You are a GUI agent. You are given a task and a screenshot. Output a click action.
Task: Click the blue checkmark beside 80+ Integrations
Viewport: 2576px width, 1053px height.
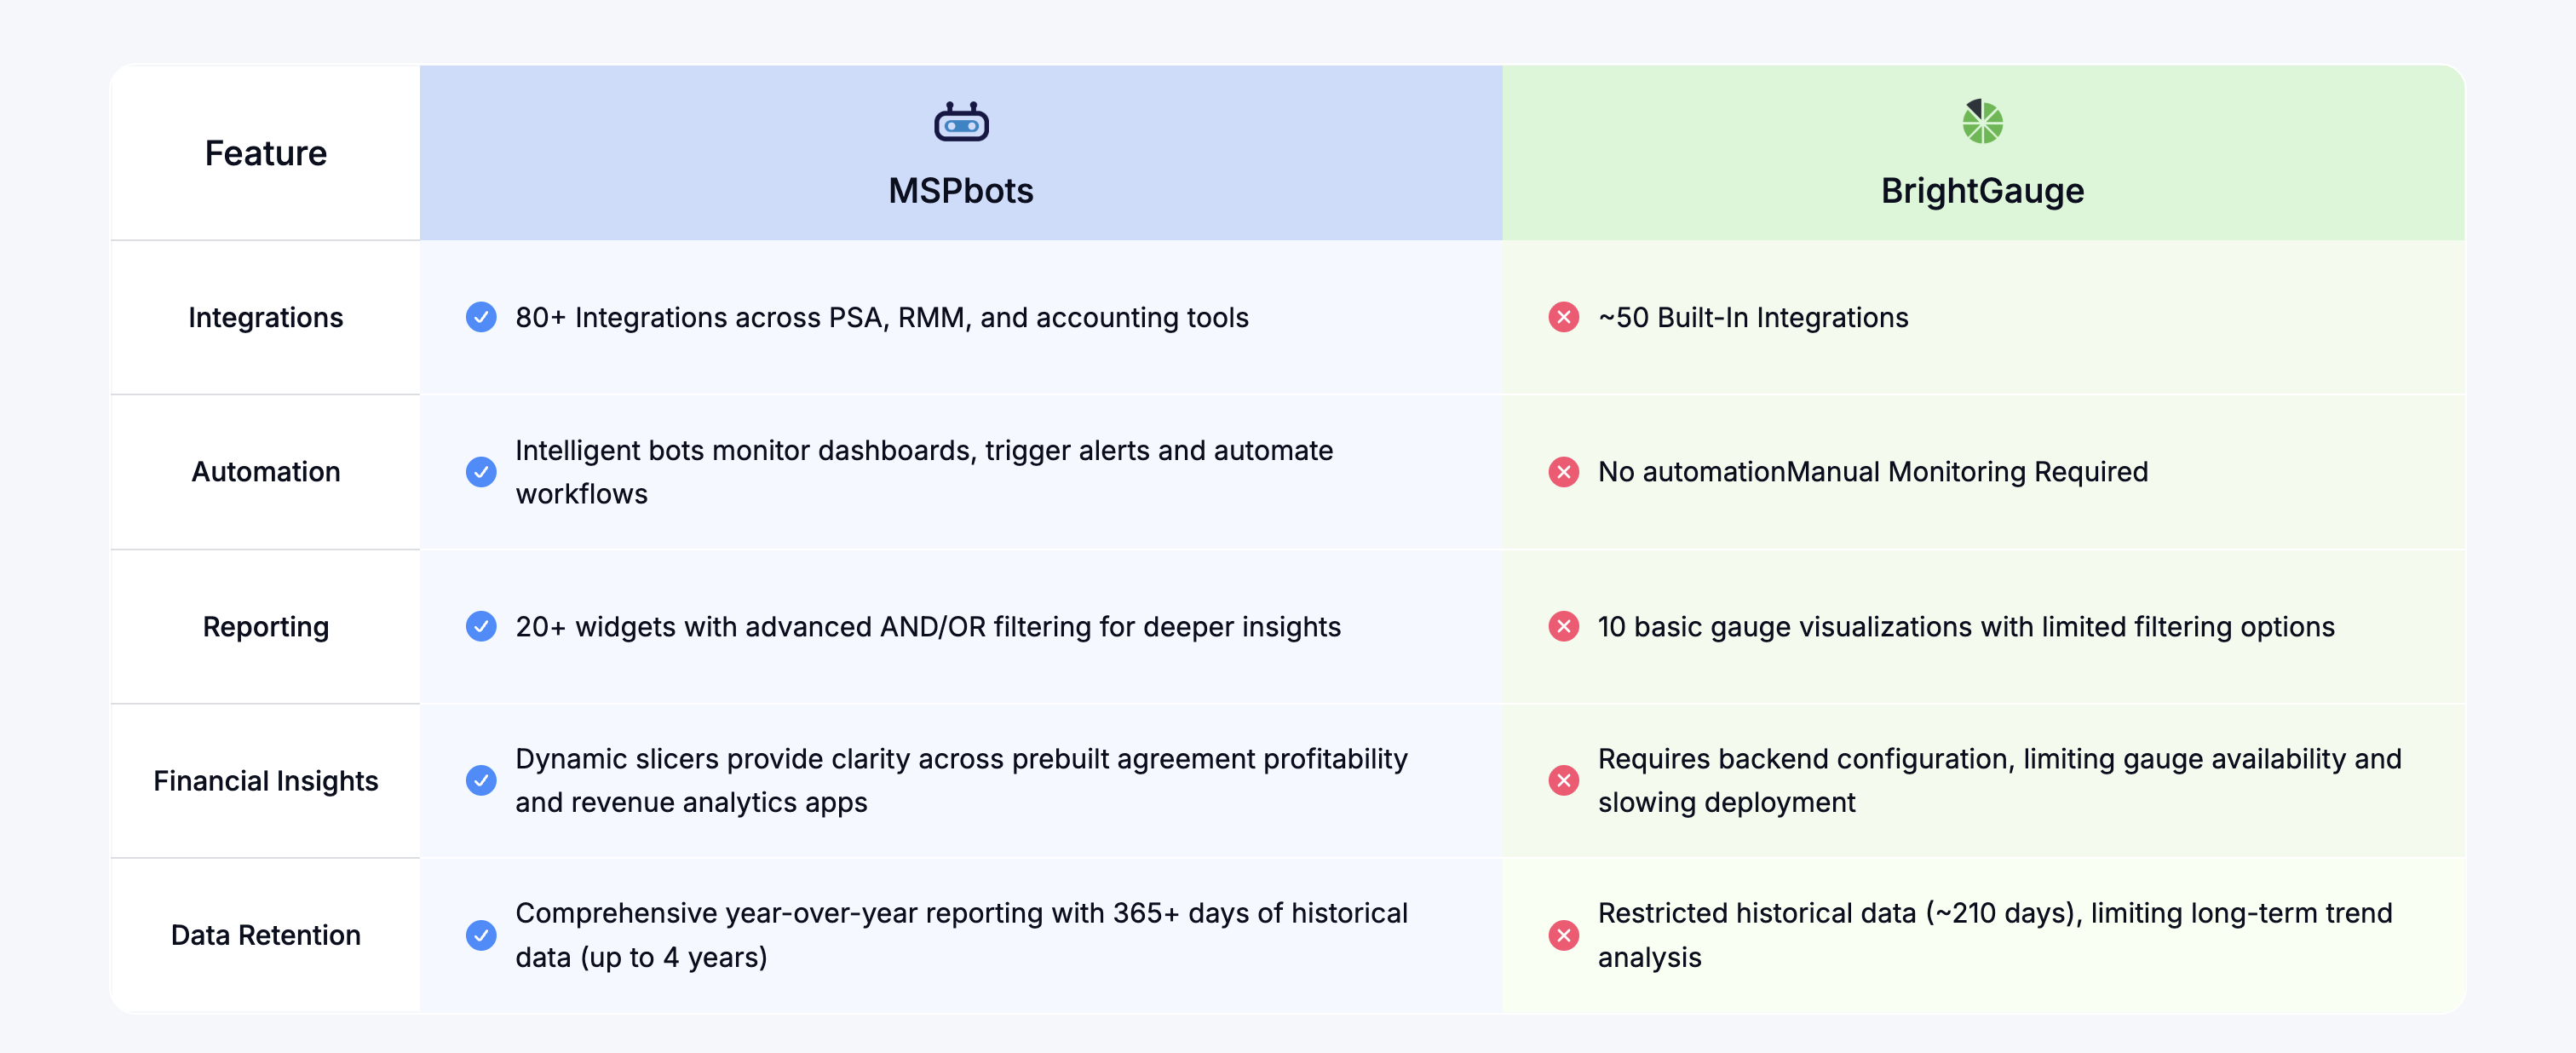click(481, 317)
